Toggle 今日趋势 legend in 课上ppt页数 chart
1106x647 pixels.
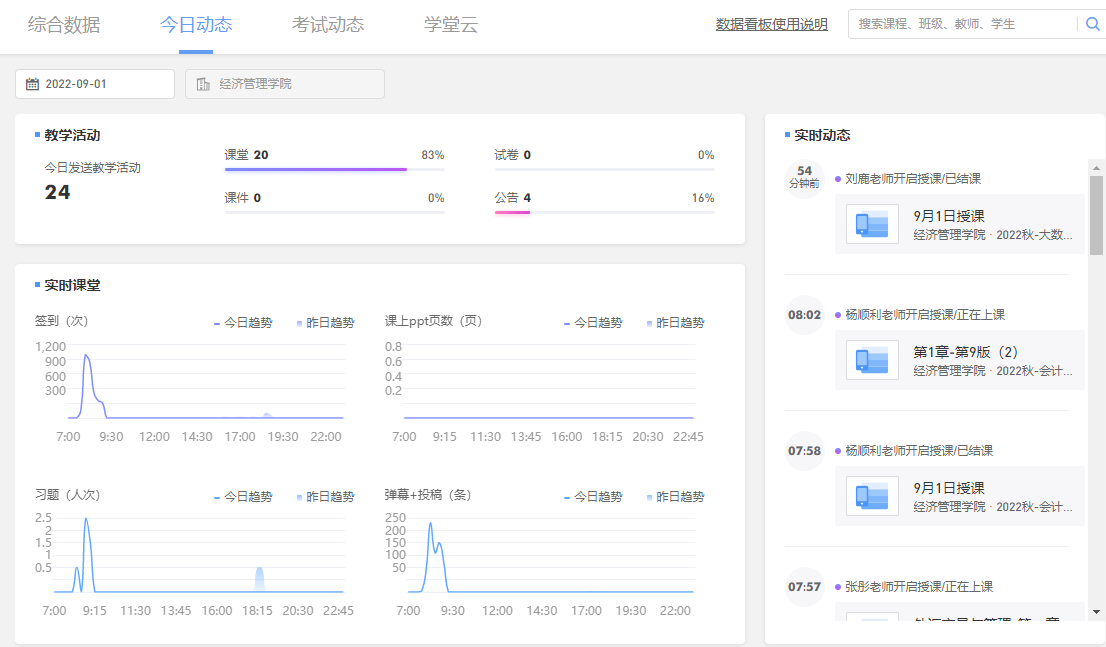(593, 323)
